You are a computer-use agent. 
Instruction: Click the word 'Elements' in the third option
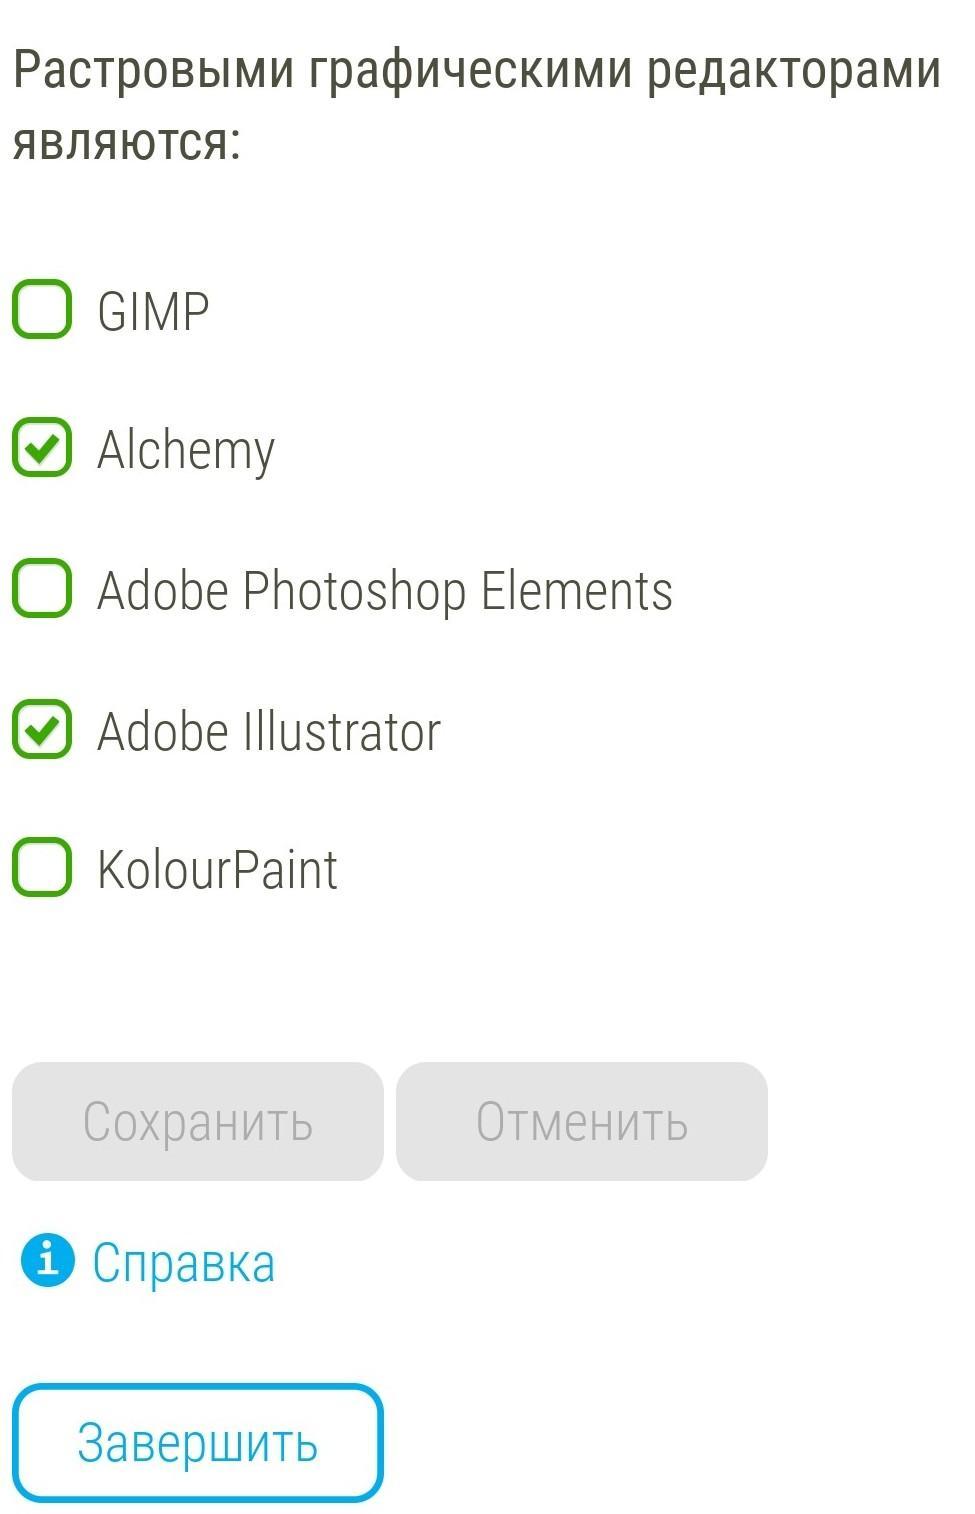(576, 590)
